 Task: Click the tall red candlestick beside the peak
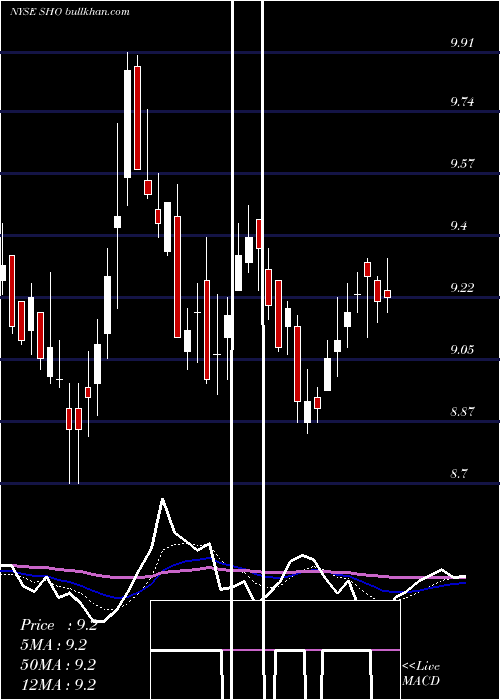(138, 118)
